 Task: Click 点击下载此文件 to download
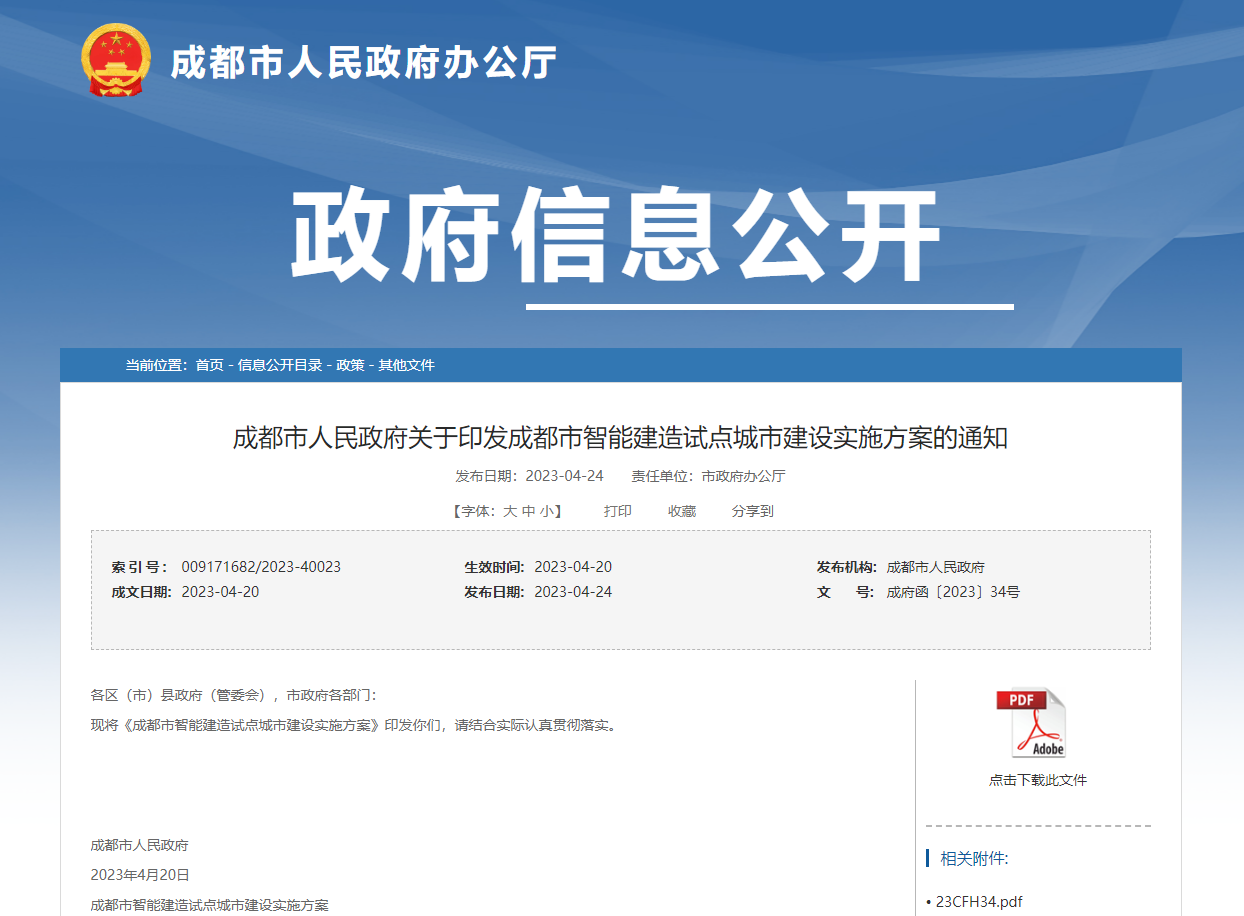click(x=1040, y=779)
